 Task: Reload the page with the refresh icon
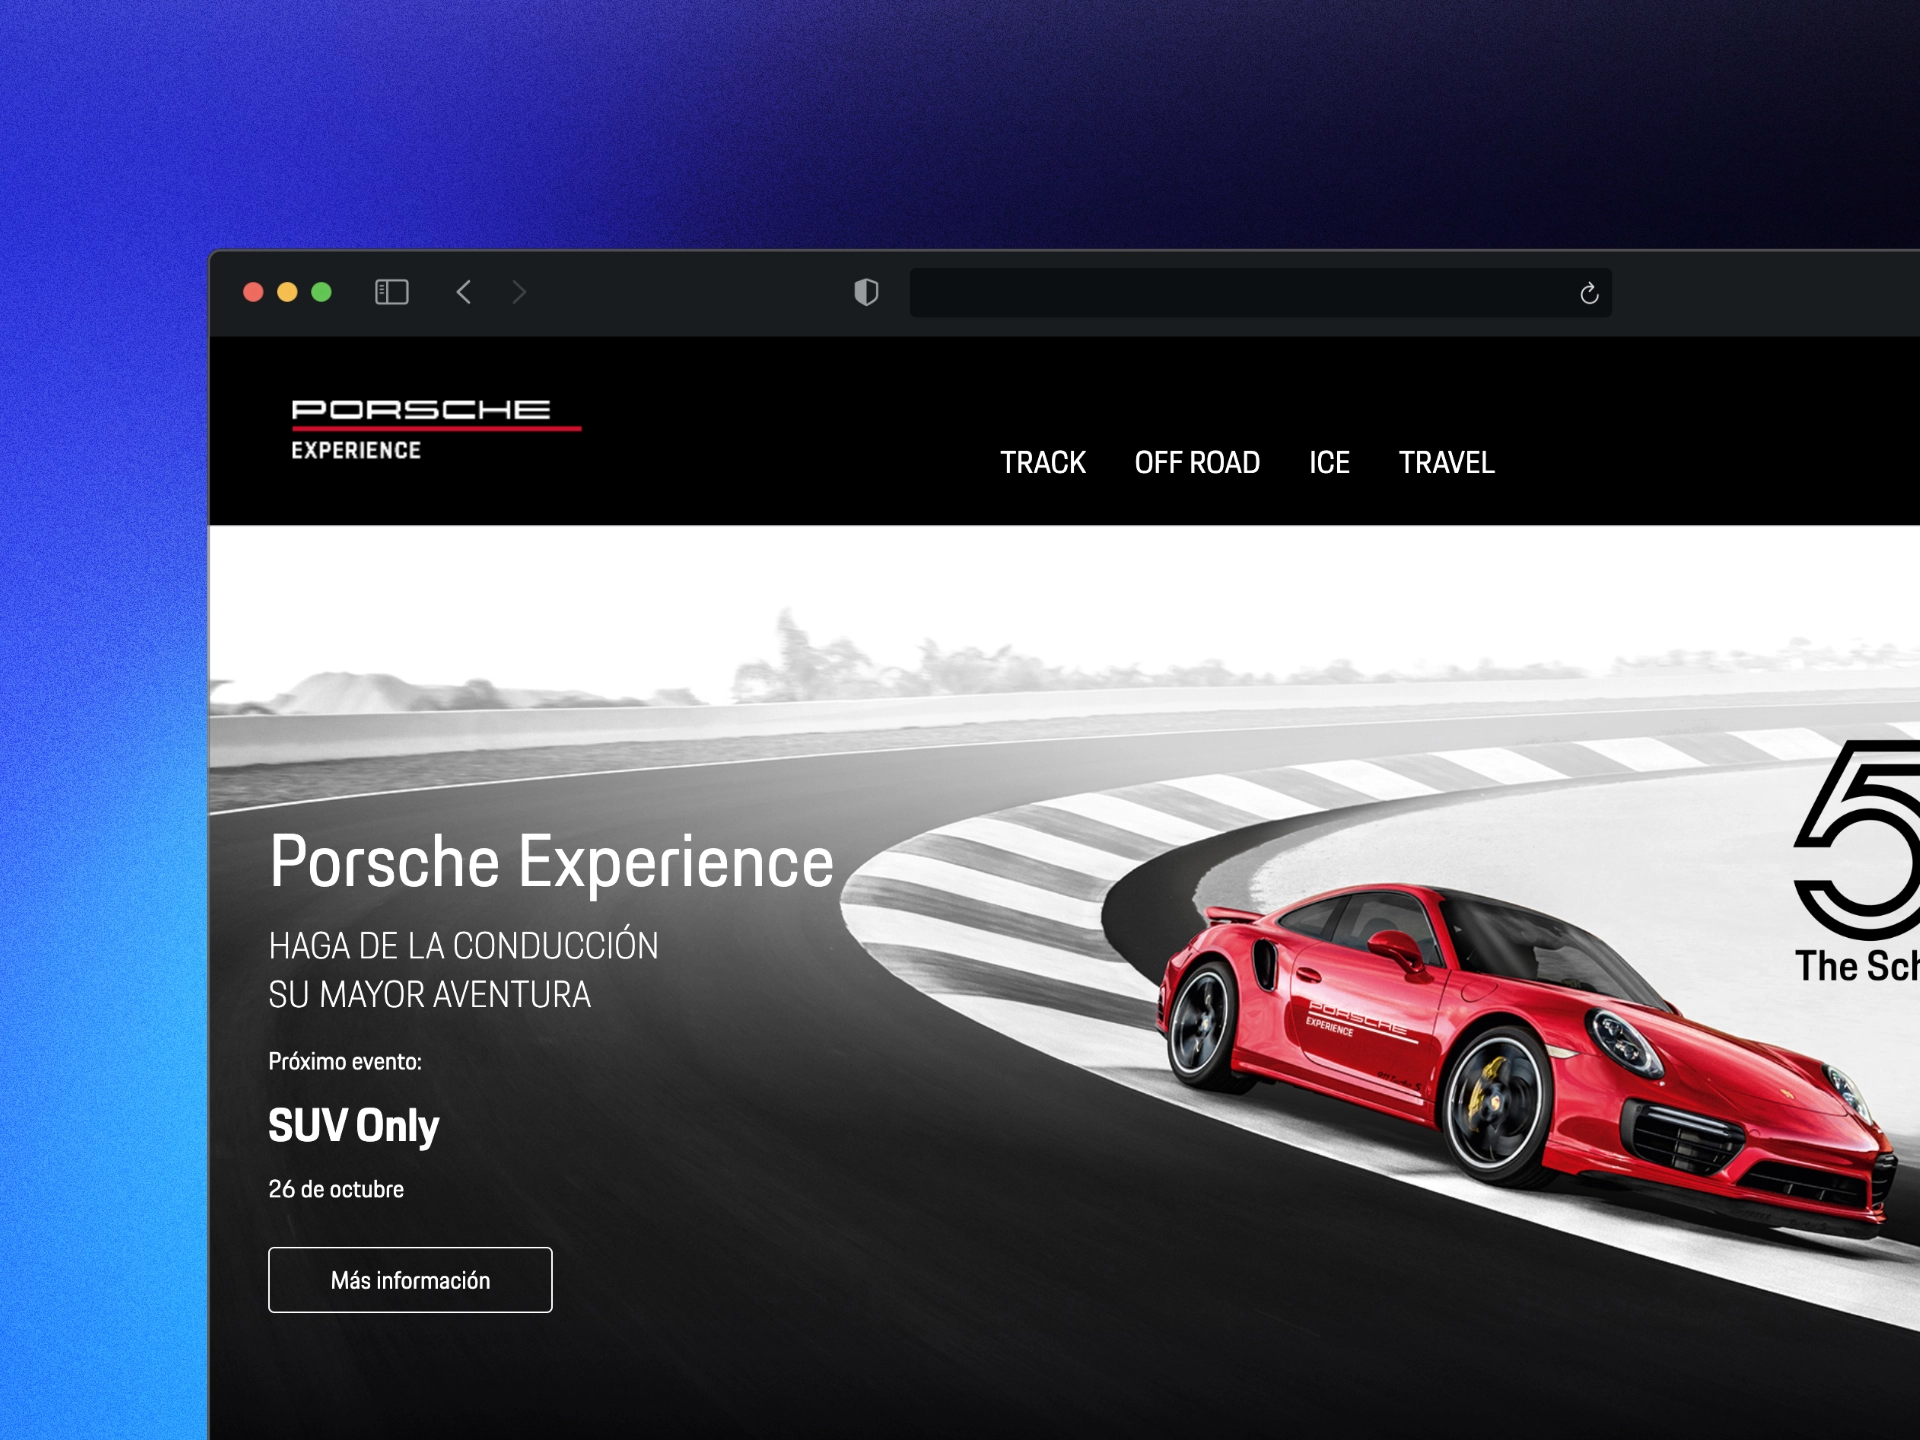1589,293
